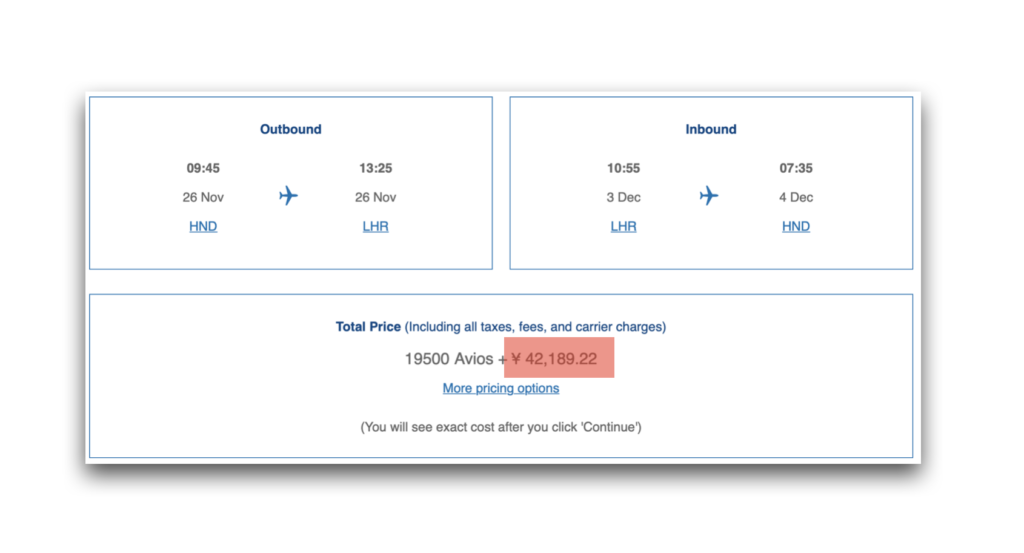
Task: Click the outbound departure time 09:45
Action: point(203,168)
